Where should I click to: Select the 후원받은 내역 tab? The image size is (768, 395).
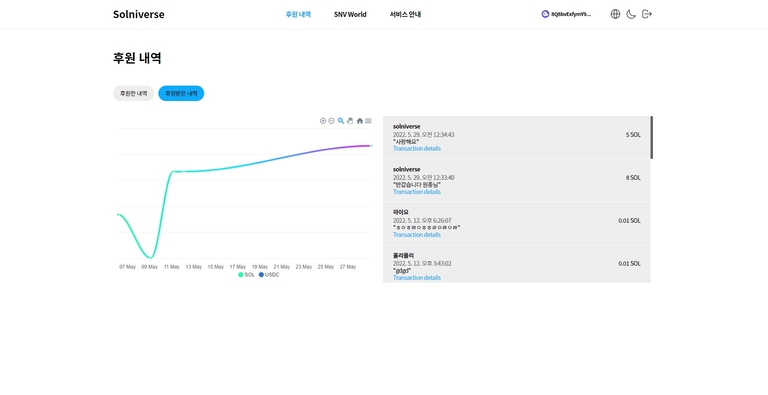[x=181, y=93]
